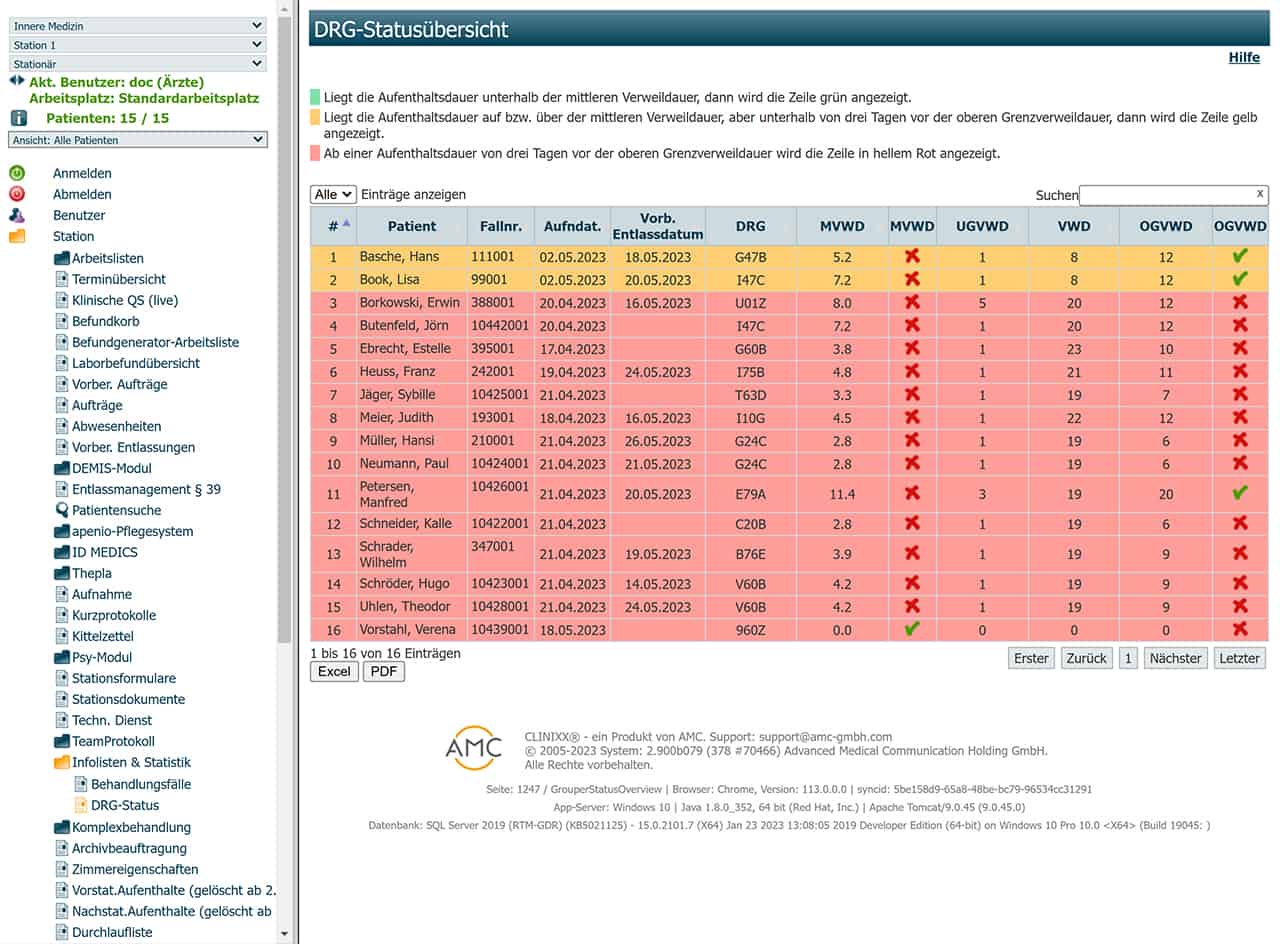Click the blue info icon beside Patienten

tap(18, 118)
